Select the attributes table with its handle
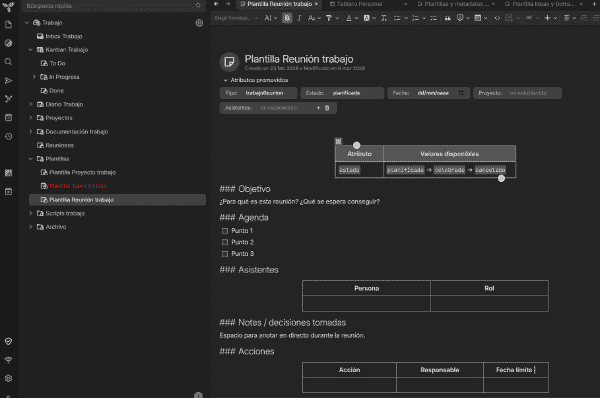 click(x=338, y=142)
